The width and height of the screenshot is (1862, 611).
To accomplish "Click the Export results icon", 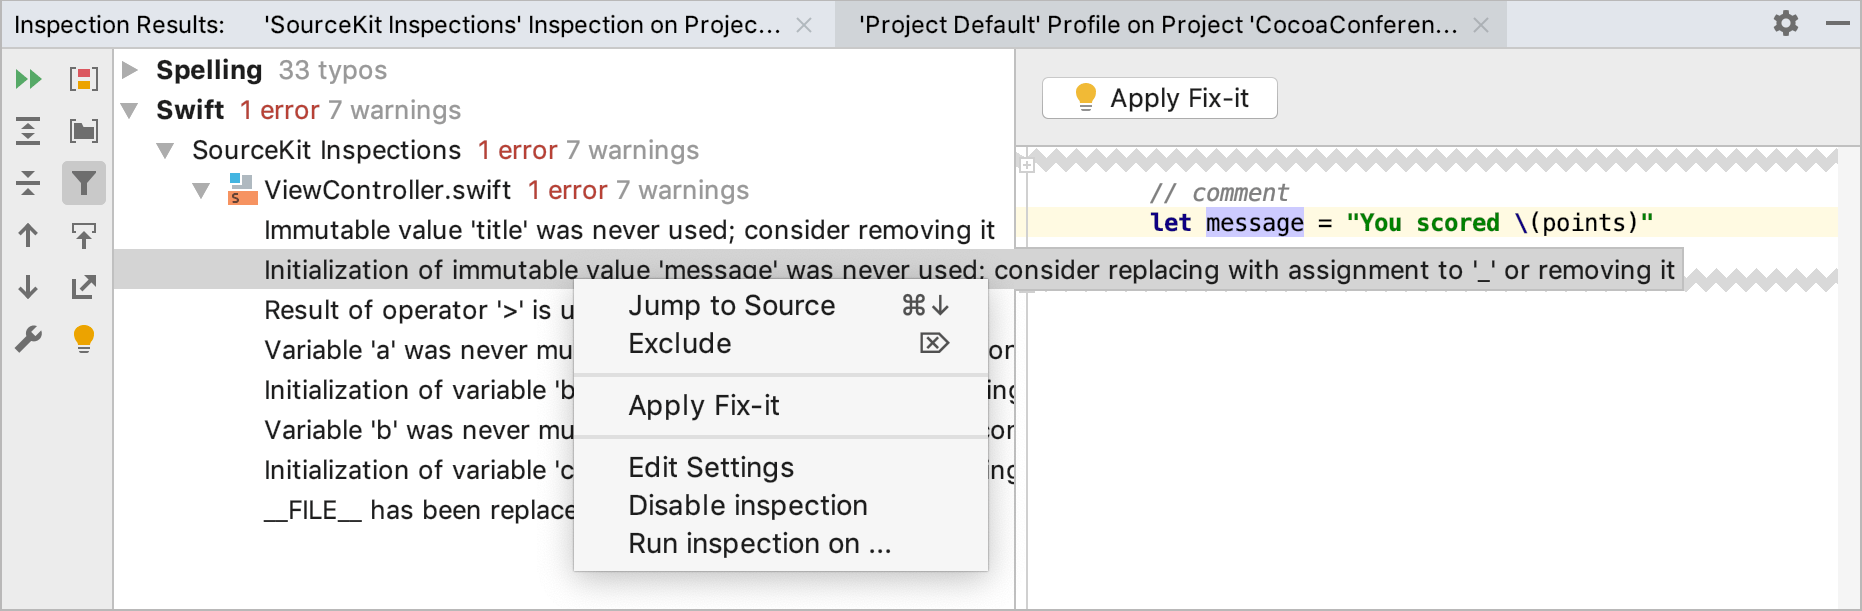I will tap(84, 287).
